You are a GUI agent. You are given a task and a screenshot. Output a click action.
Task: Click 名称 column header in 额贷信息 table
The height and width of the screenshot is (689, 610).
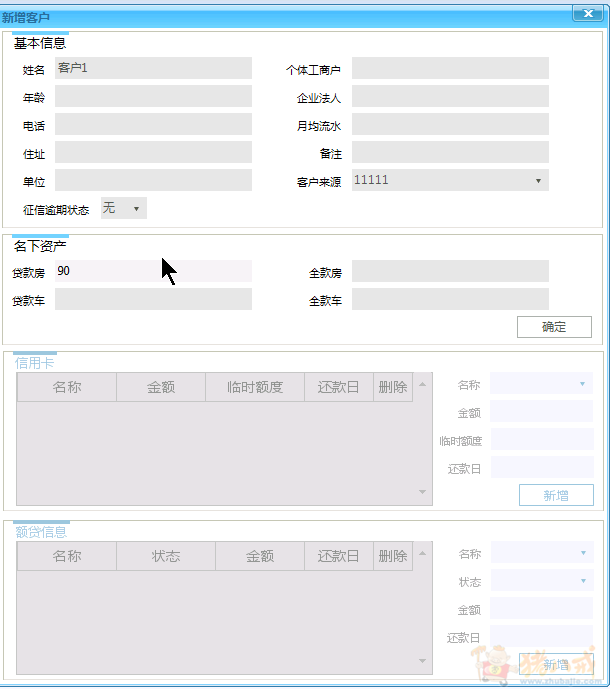tap(67, 556)
